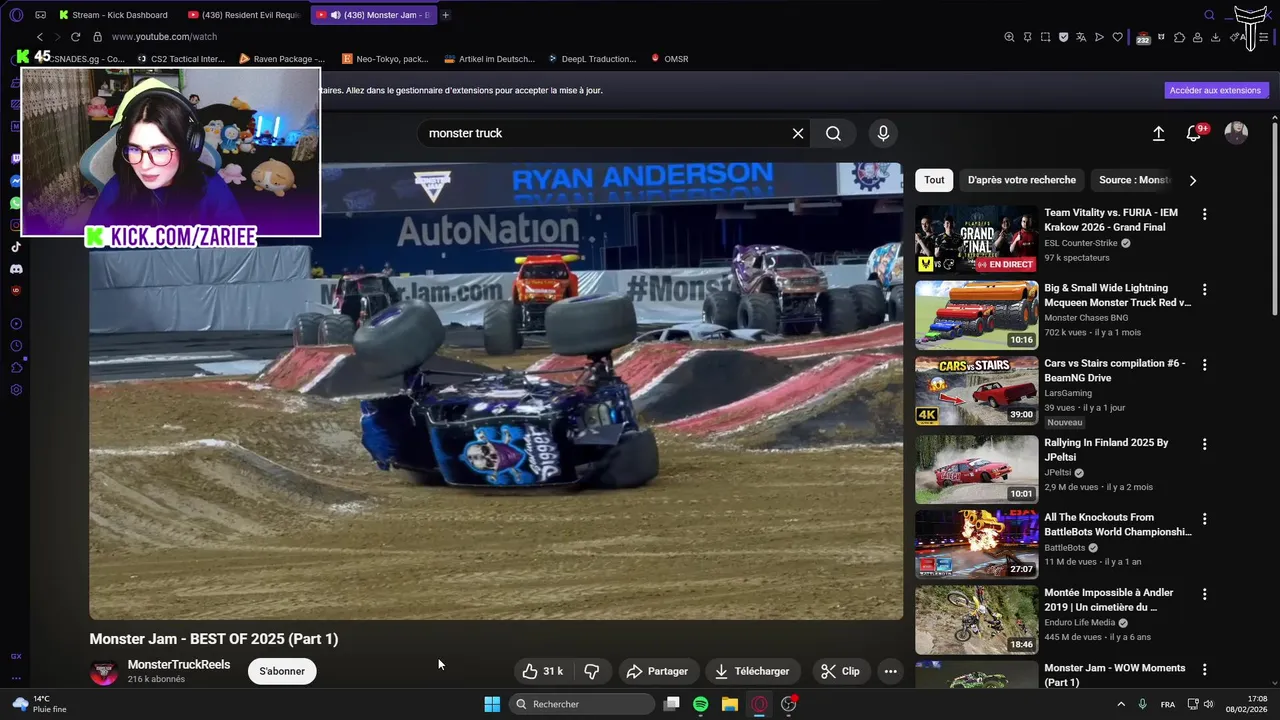Click the YouTube search magnifier button
Screen dimensions: 1280x720
click(833, 133)
